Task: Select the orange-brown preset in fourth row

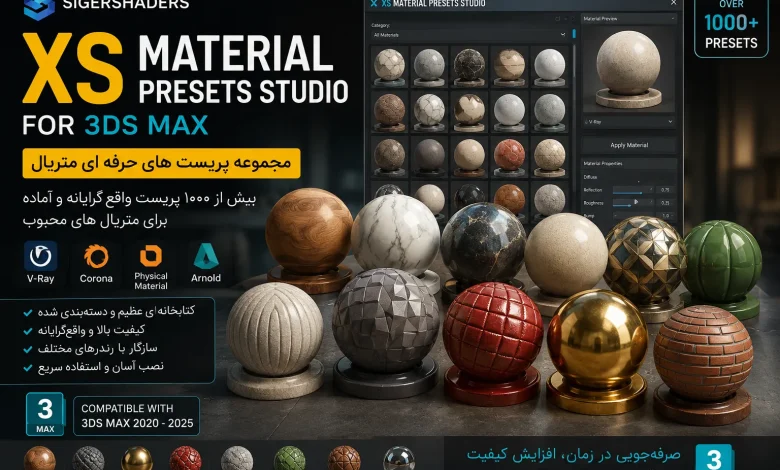Action: pyautogui.click(x=509, y=198)
